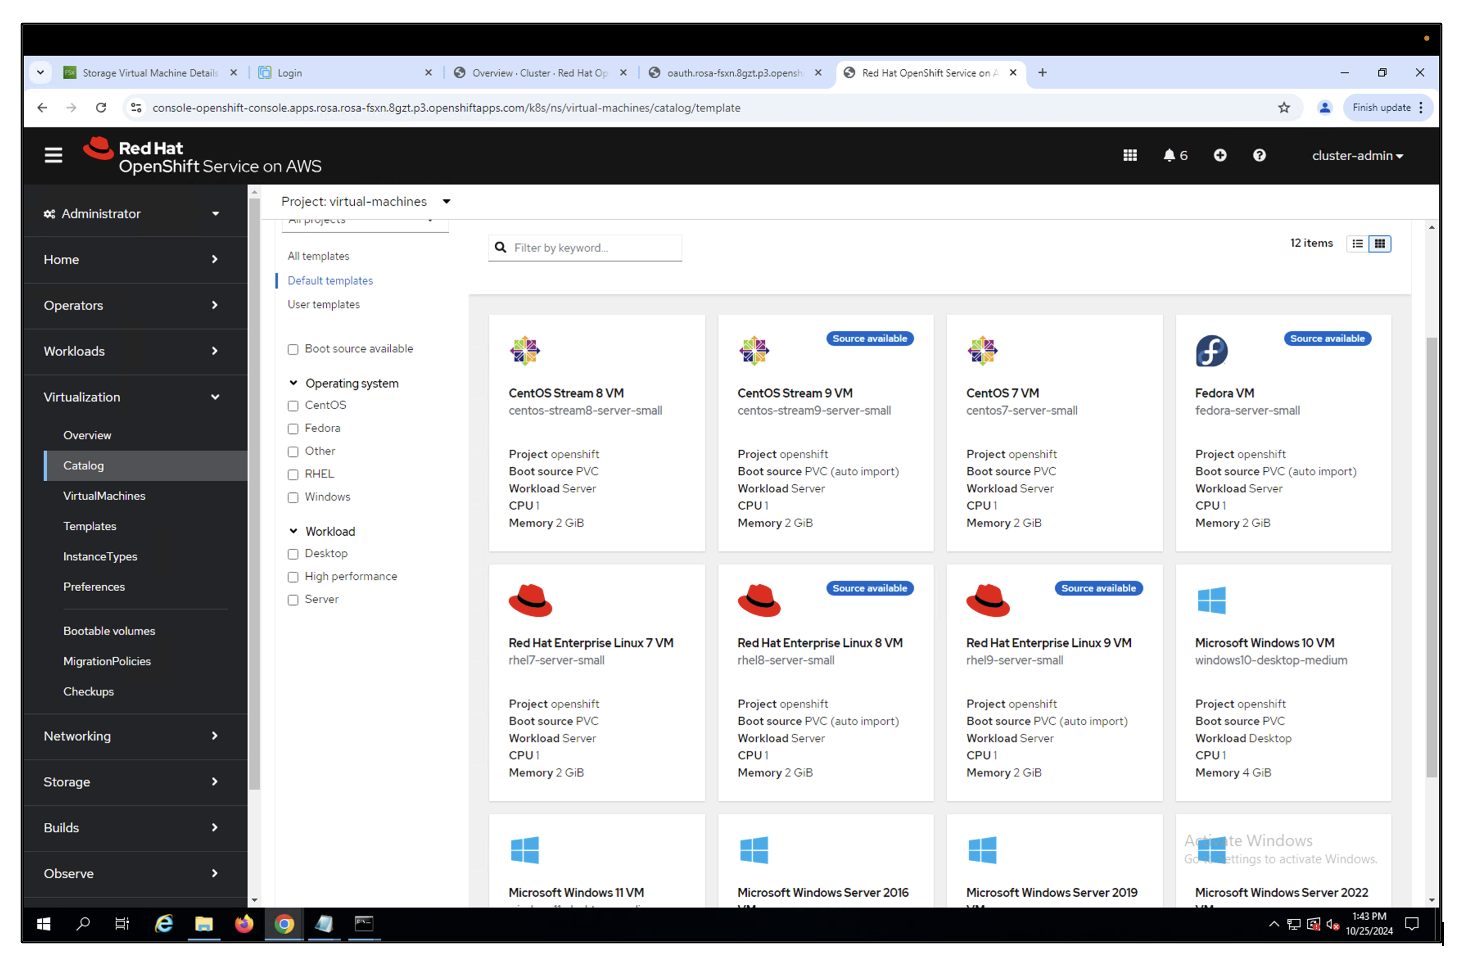Enable Boot source available filter
This screenshot has width=1468, height=962.
(x=293, y=349)
